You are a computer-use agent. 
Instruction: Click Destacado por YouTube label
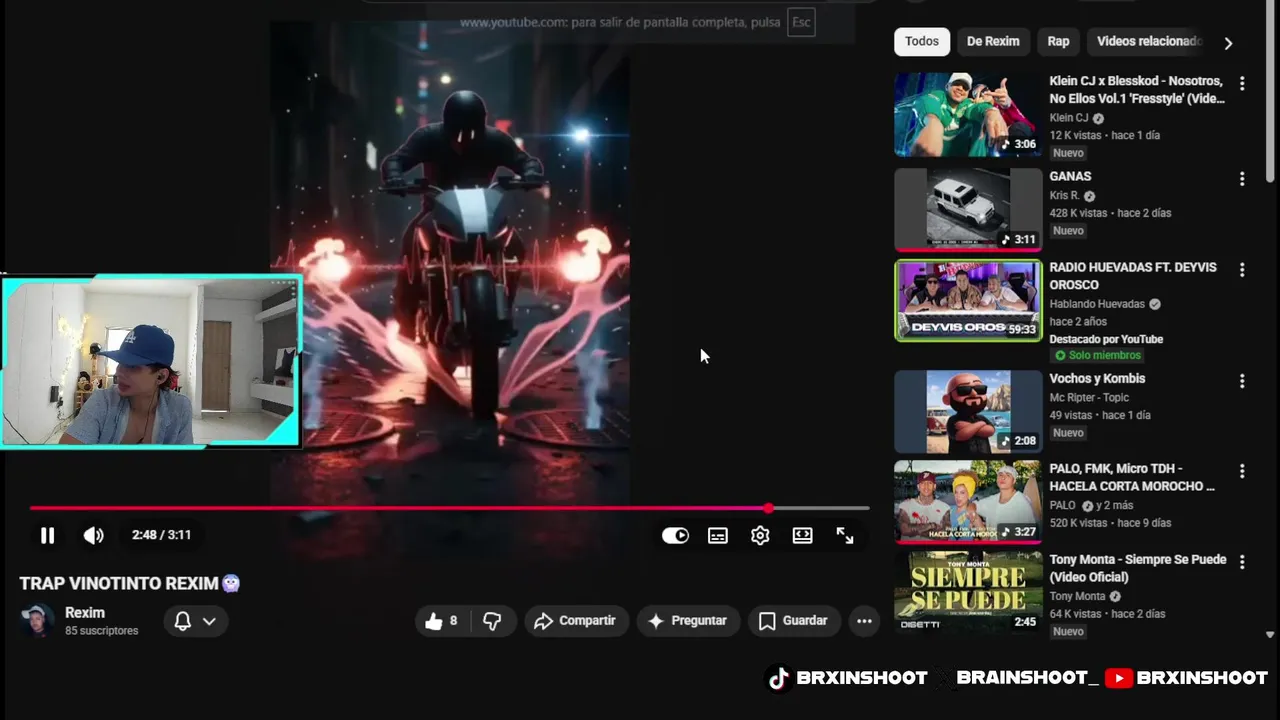coord(1106,339)
